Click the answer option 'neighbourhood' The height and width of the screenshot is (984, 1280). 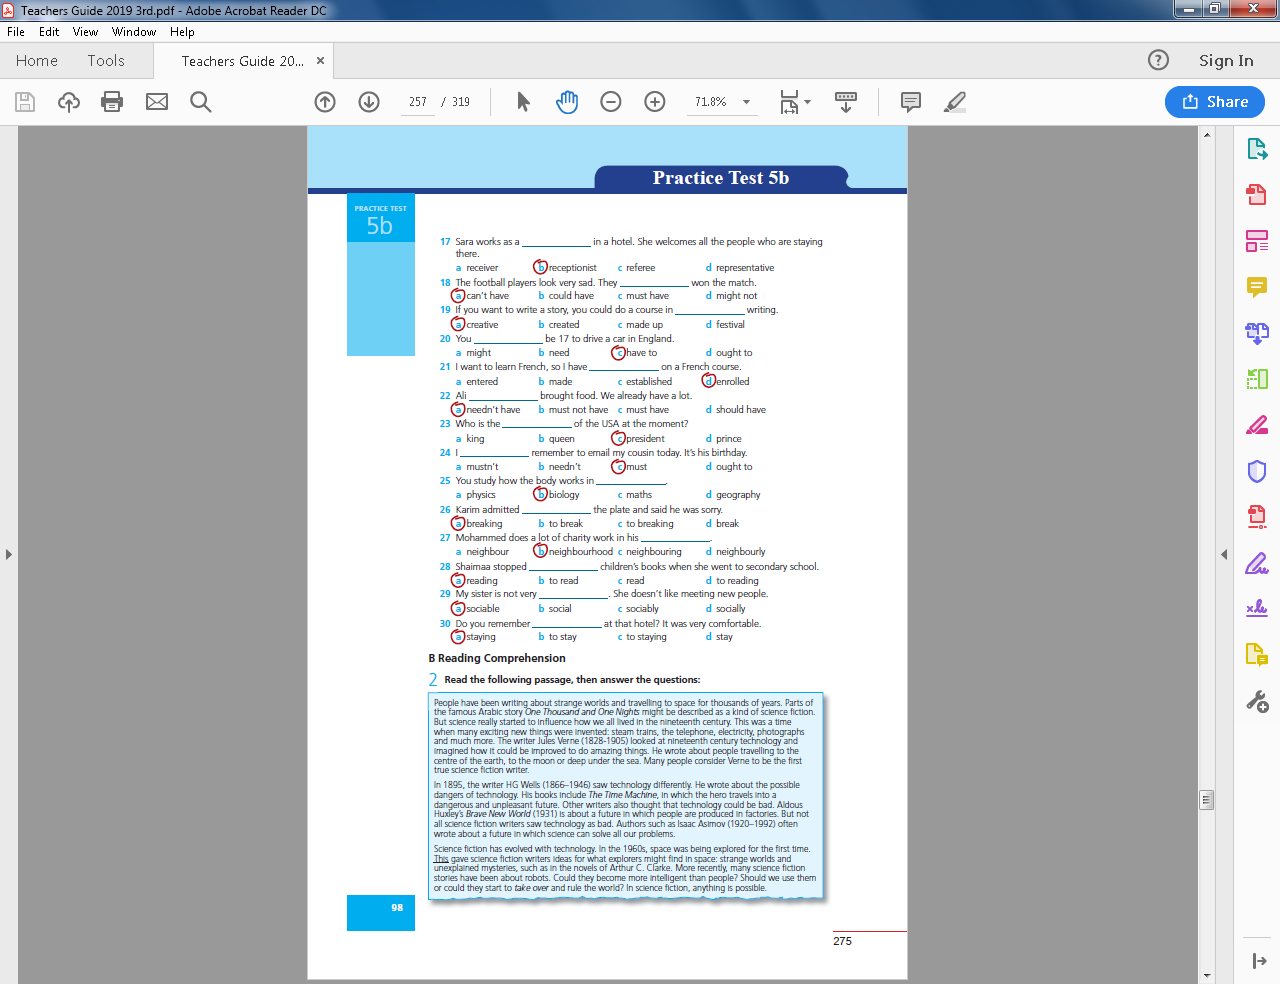point(581,552)
